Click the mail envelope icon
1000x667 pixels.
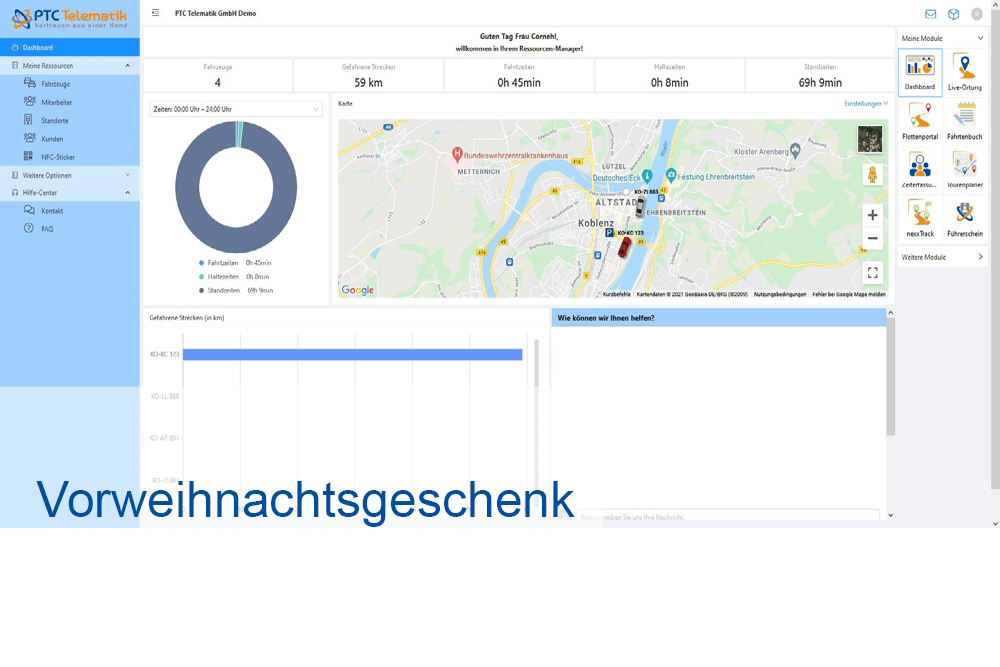point(931,14)
